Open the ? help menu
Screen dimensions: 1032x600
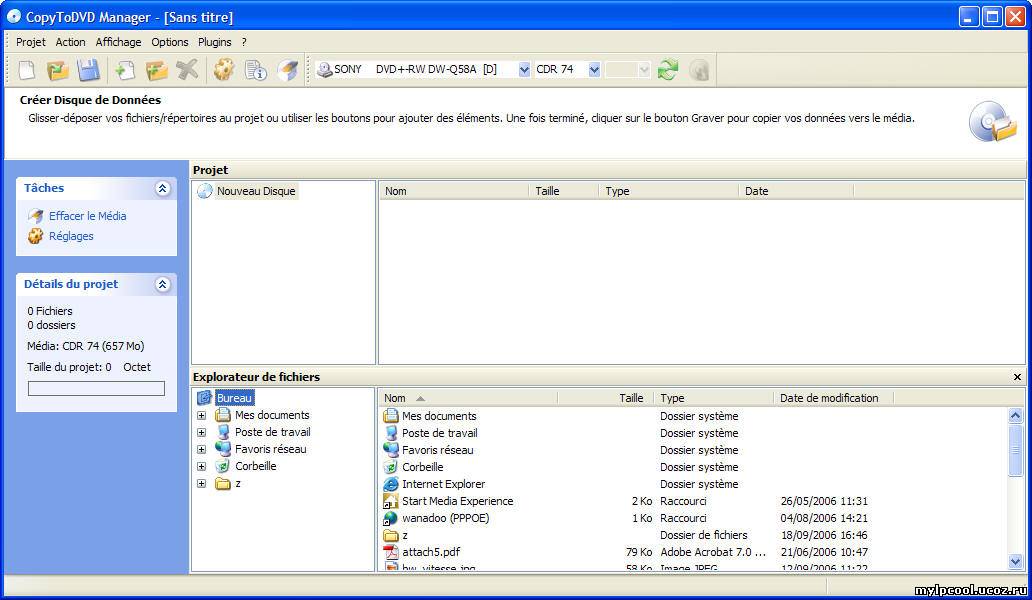point(244,42)
